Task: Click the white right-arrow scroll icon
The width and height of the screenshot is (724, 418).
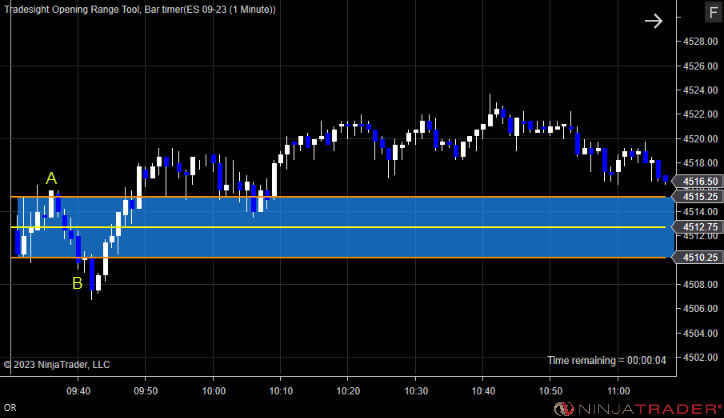Action: 653,21
